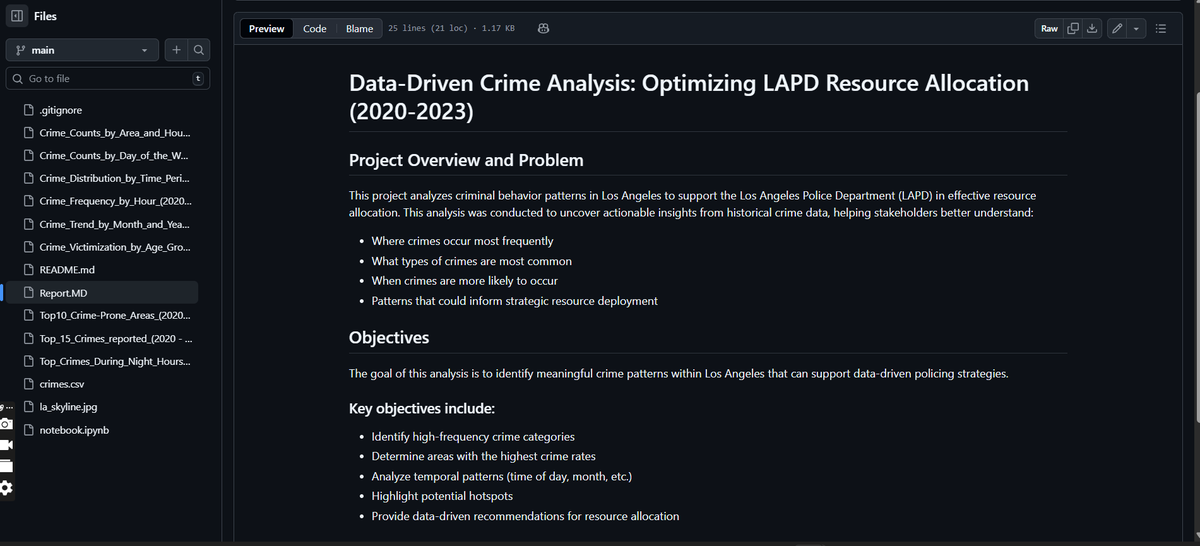Switch to the Blame tab
1200x546 pixels.
coord(359,29)
